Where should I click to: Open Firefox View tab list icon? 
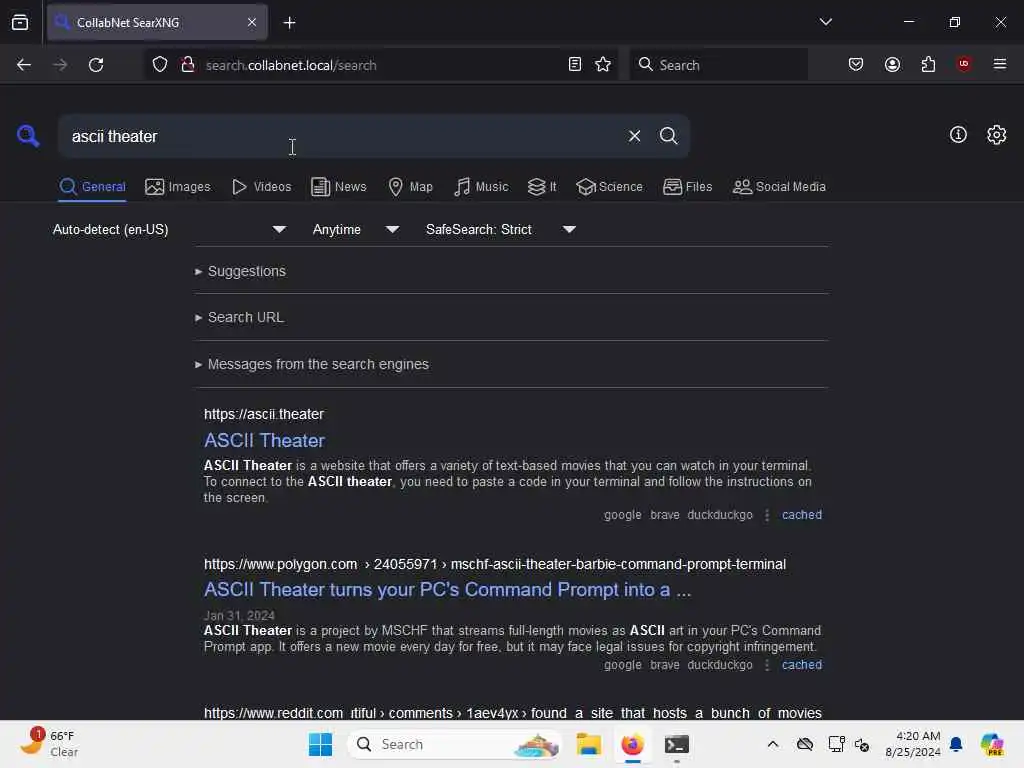(20, 22)
